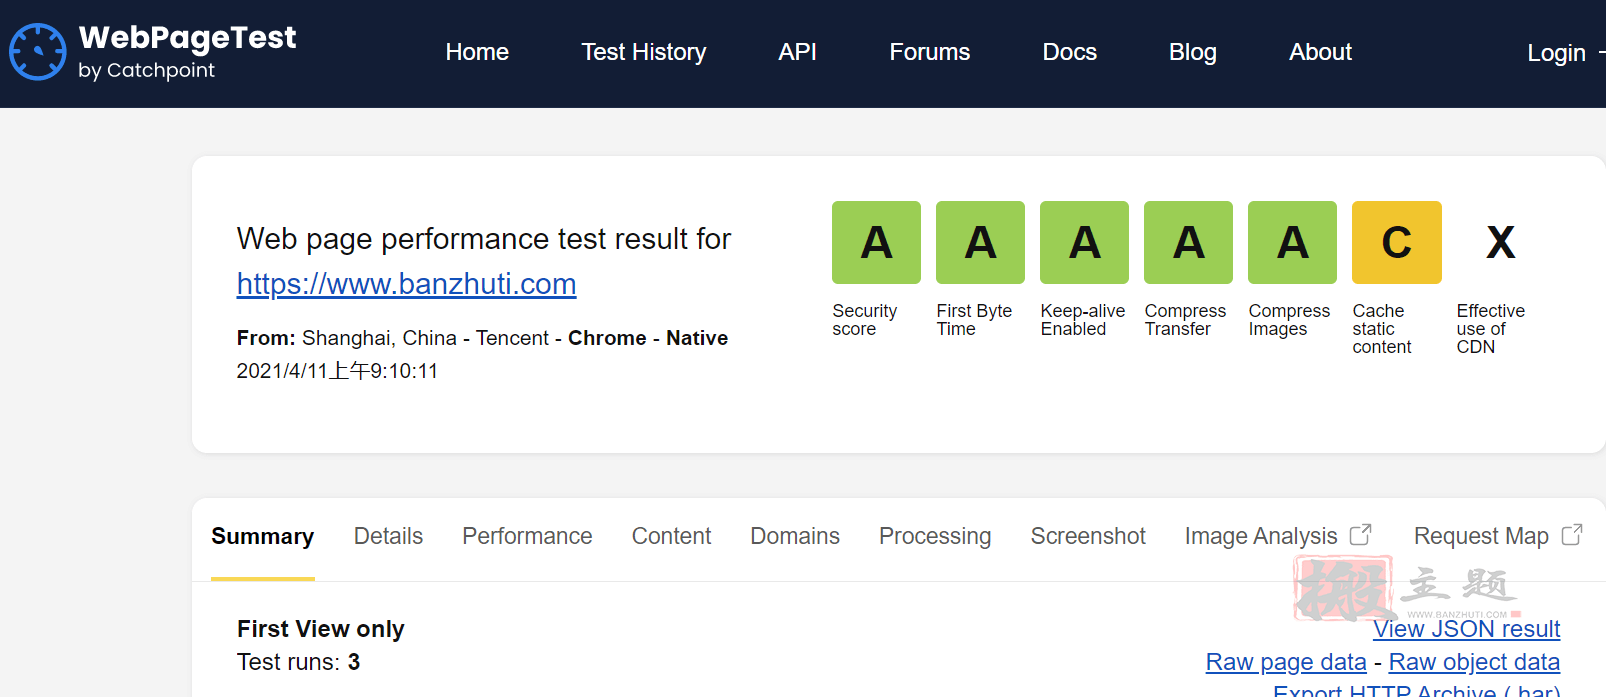Click the Compress Images A grade badge
Viewport: 1606px width, 697px height.
coord(1292,242)
